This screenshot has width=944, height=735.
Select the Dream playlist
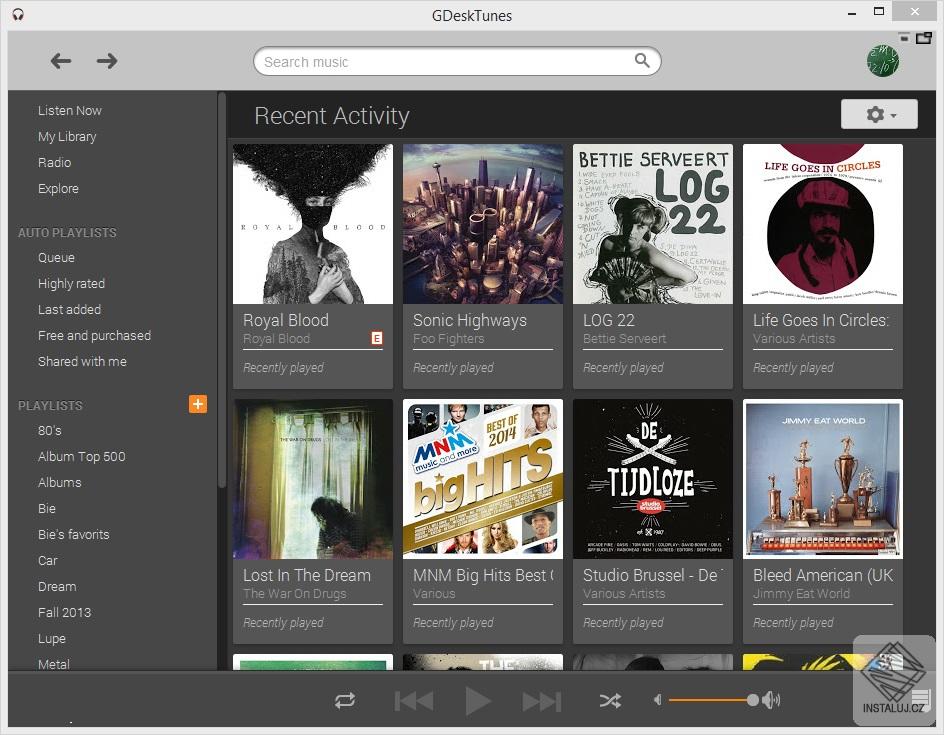[57, 586]
